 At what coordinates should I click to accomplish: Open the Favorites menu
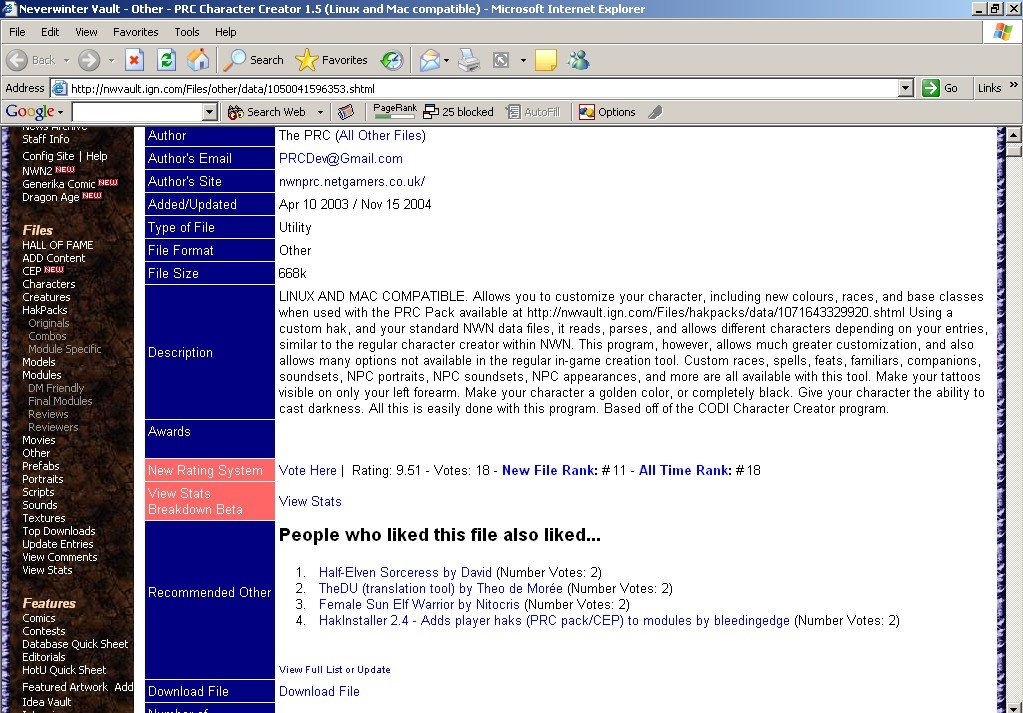pos(136,32)
